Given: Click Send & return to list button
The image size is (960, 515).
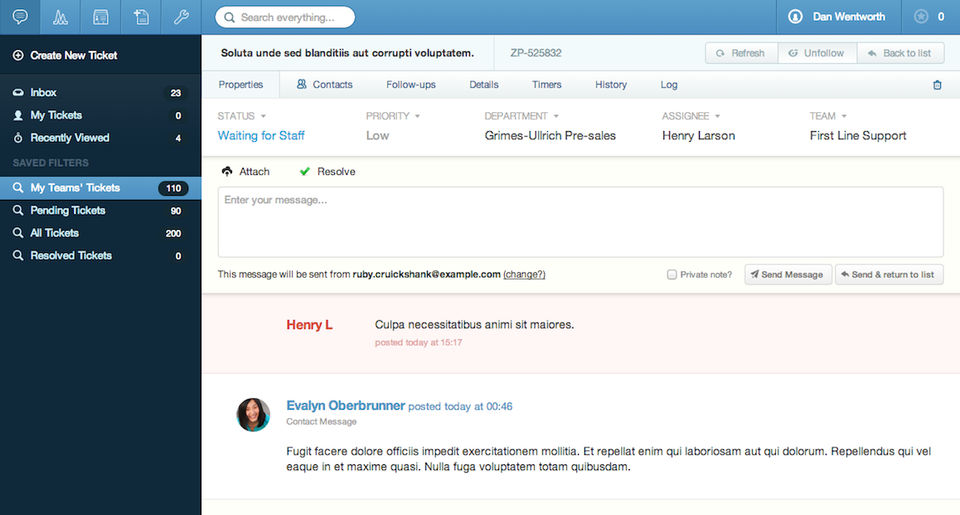Looking at the screenshot, I should pyautogui.click(x=889, y=274).
